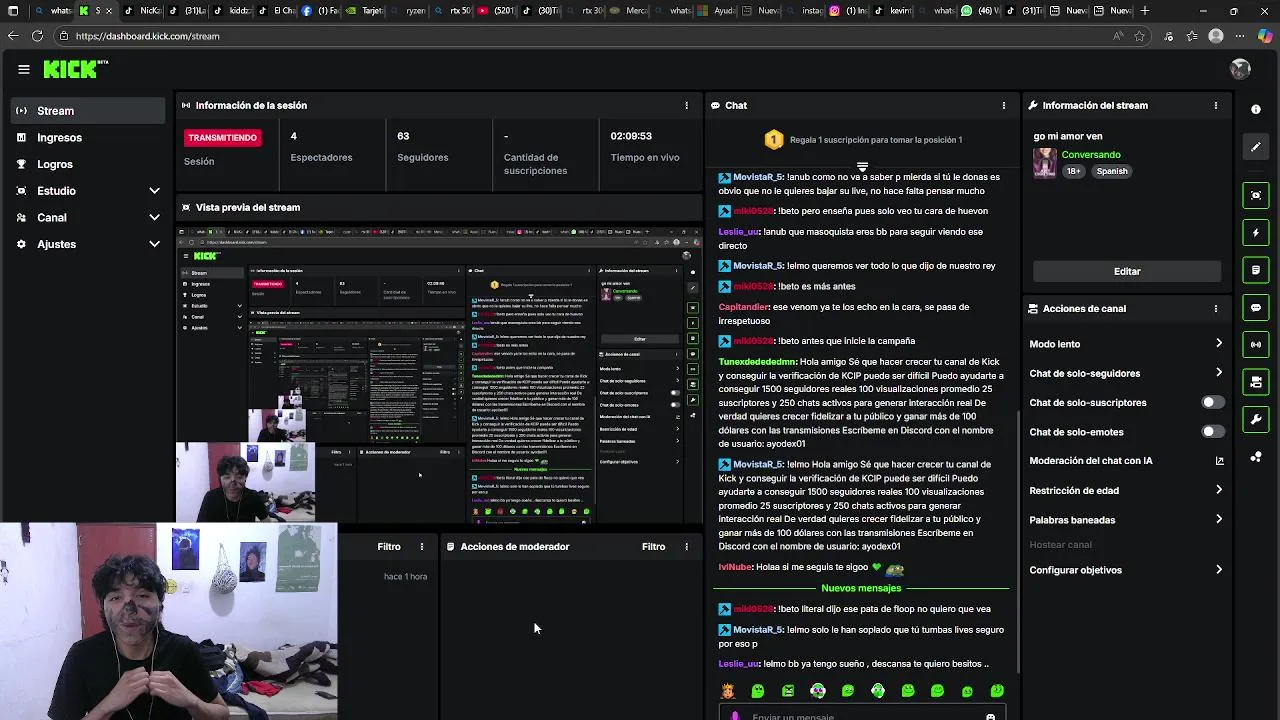This screenshot has height=720, width=1280.
Task: Click the Nuevos mensajes divider link
Action: (861, 588)
